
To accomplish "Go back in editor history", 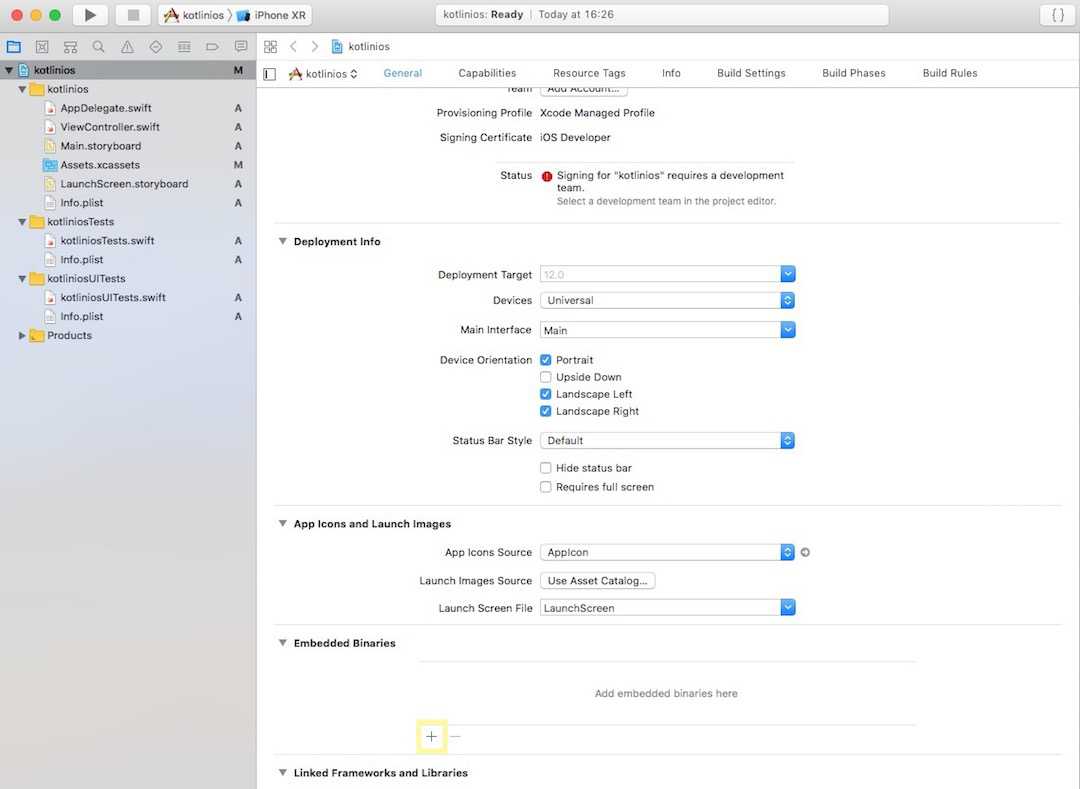I will 293,47.
